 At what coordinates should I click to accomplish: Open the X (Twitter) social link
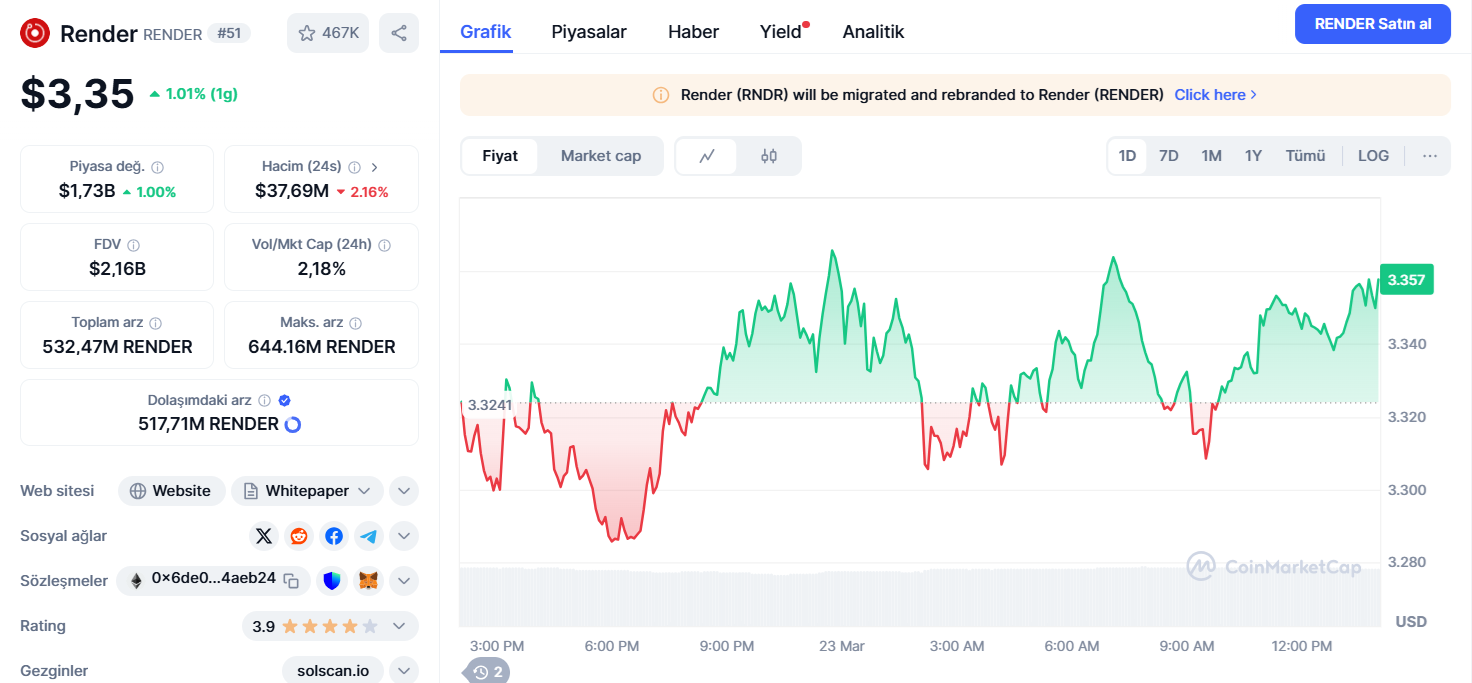[x=264, y=536]
